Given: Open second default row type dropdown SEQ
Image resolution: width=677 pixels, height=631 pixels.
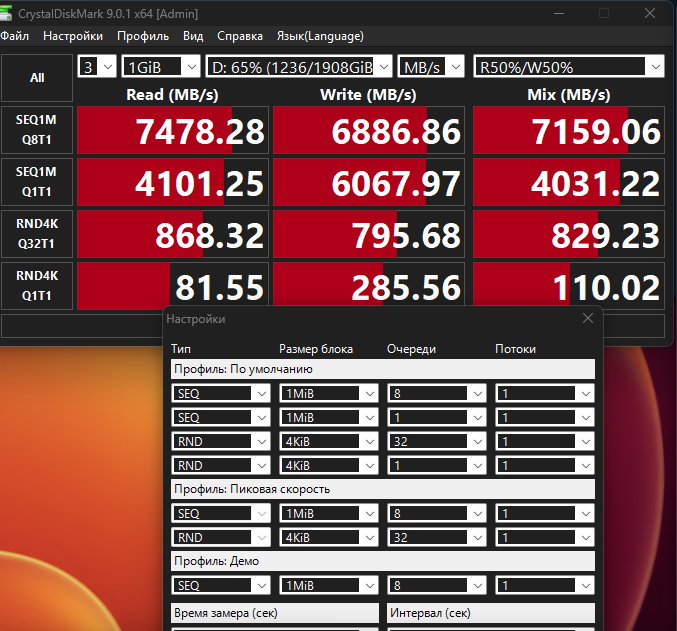Looking at the screenshot, I should point(221,417).
